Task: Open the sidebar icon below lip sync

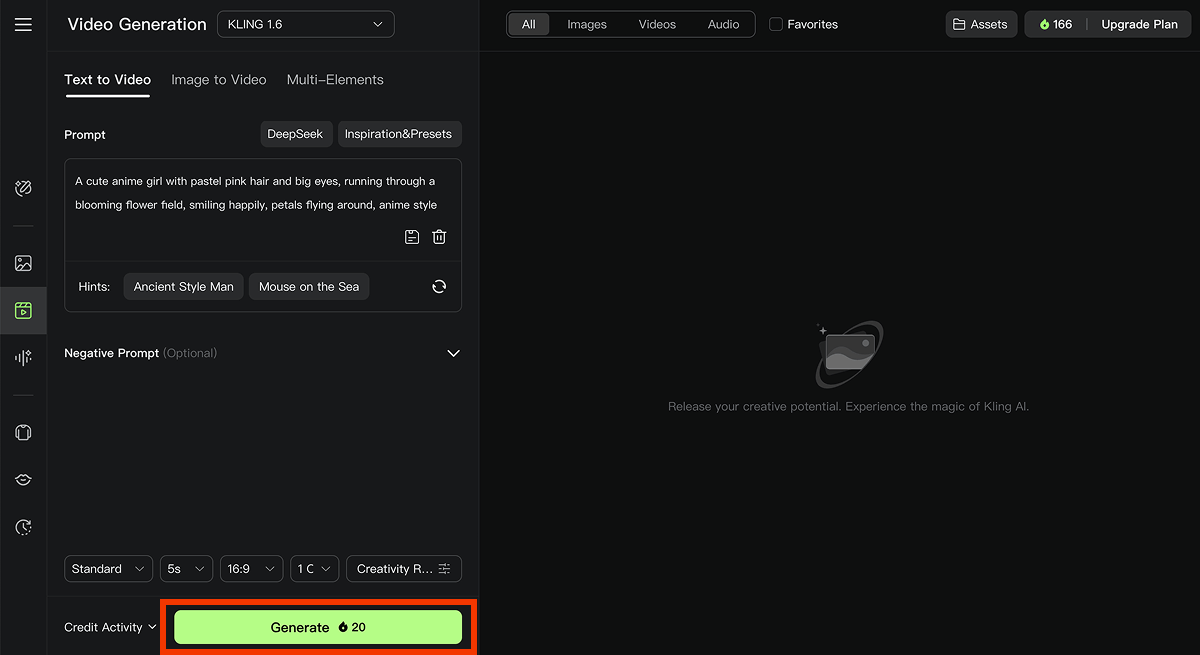Action: coord(23,527)
